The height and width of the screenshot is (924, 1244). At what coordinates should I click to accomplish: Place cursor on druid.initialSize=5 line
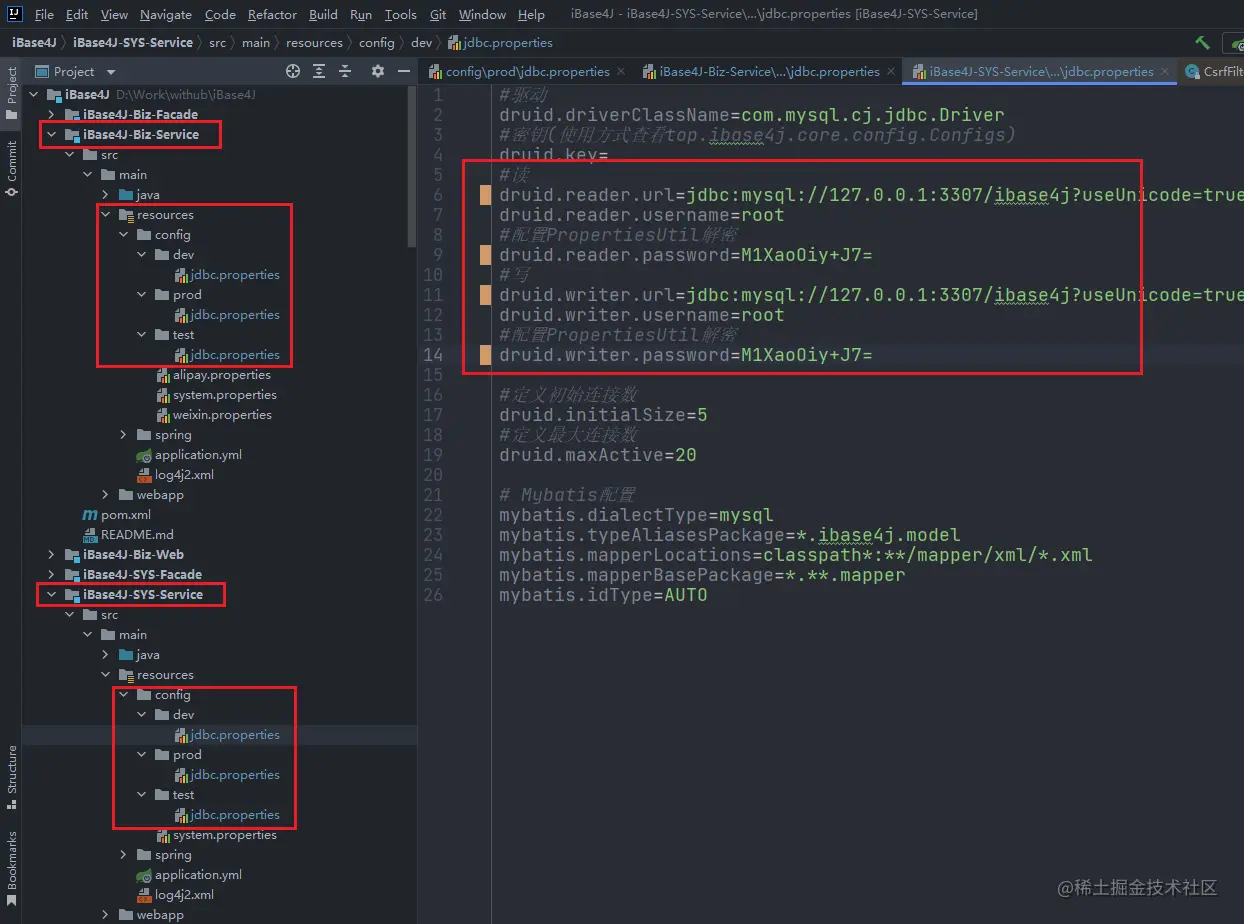point(603,415)
